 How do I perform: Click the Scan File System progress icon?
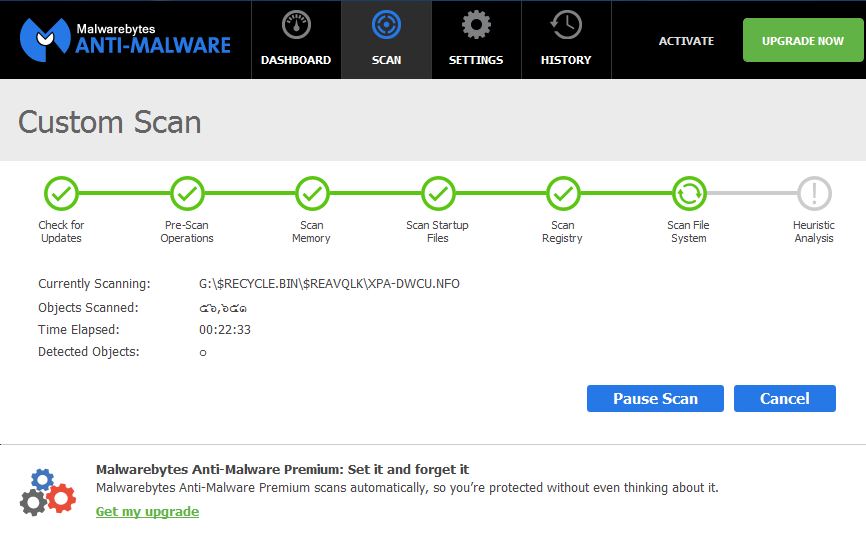pos(689,193)
